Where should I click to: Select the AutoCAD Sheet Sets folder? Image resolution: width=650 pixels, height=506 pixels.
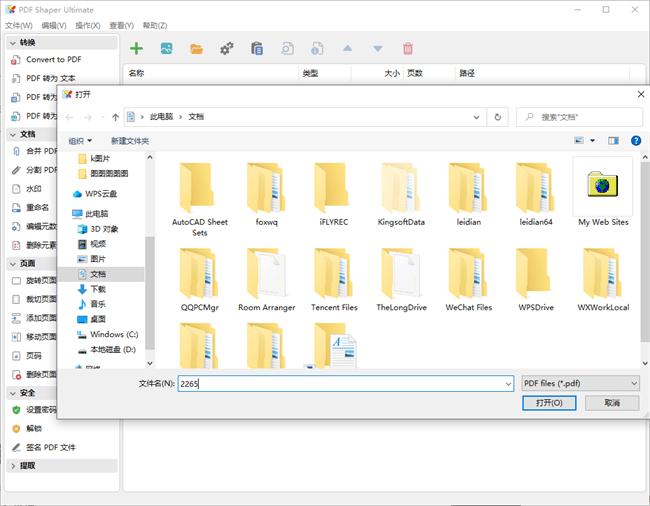(x=200, y=199)
